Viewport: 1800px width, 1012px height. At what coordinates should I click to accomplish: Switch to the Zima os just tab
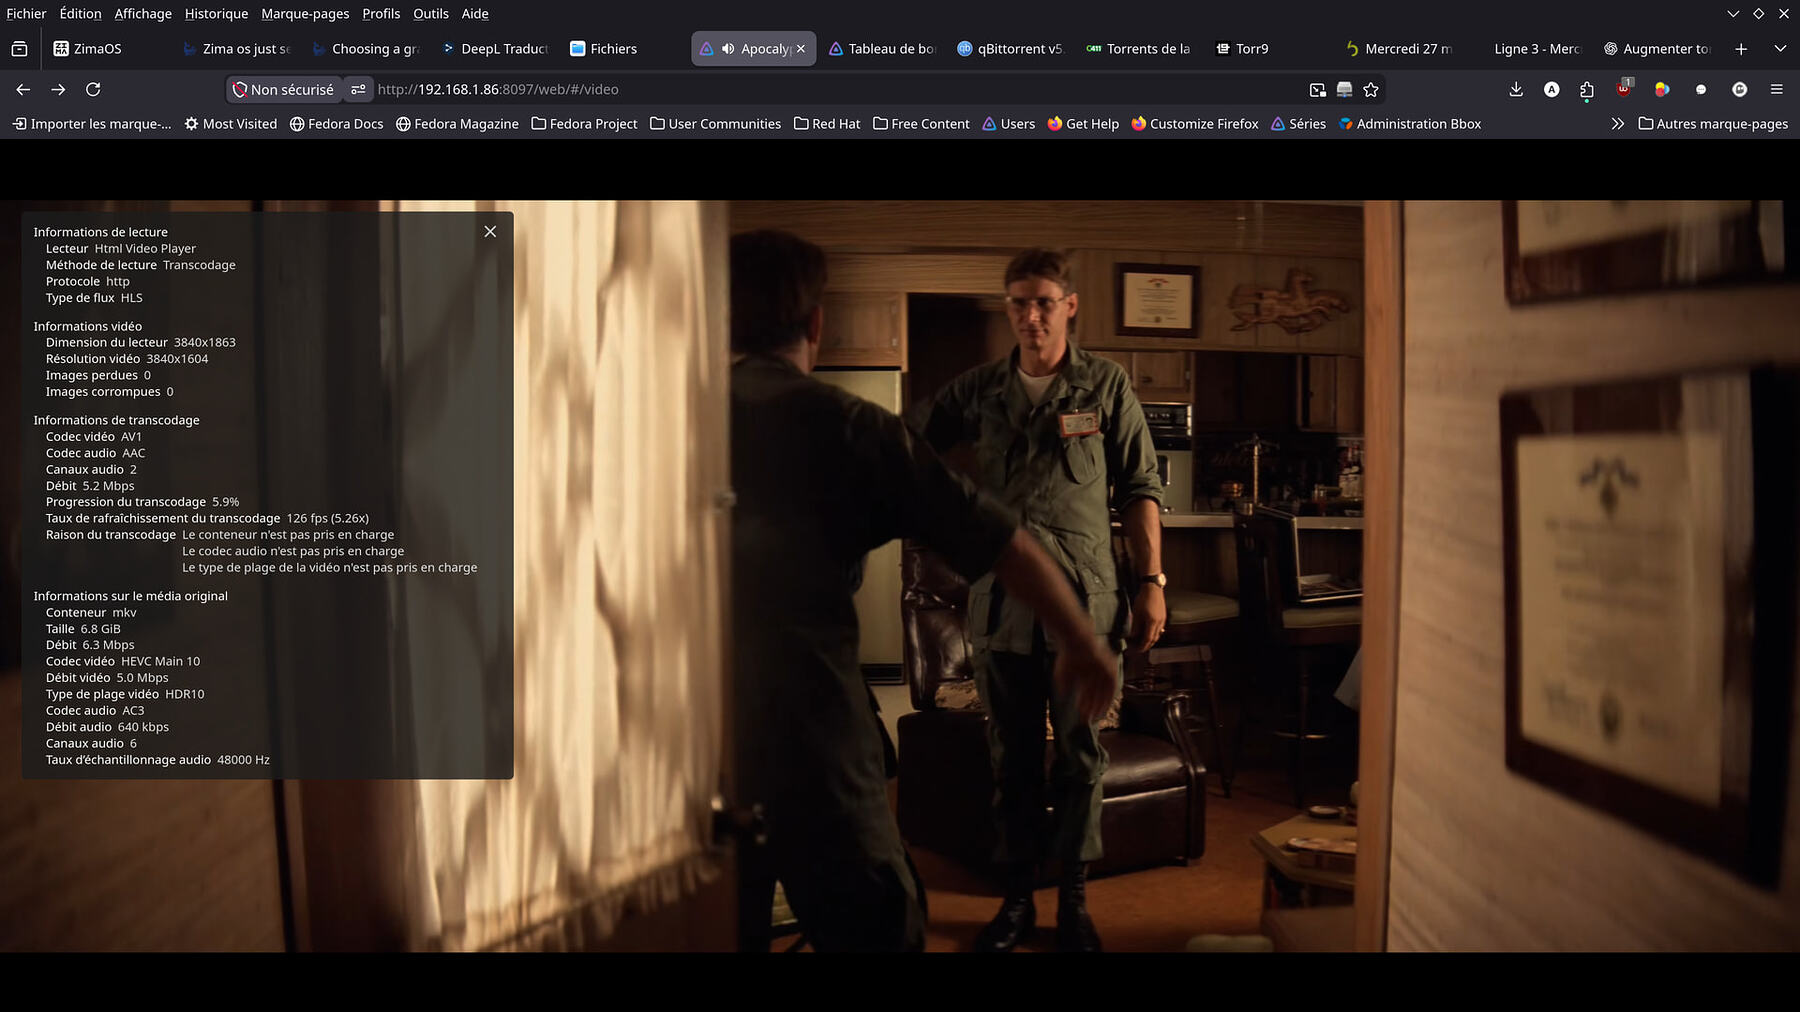coord(236,49)
